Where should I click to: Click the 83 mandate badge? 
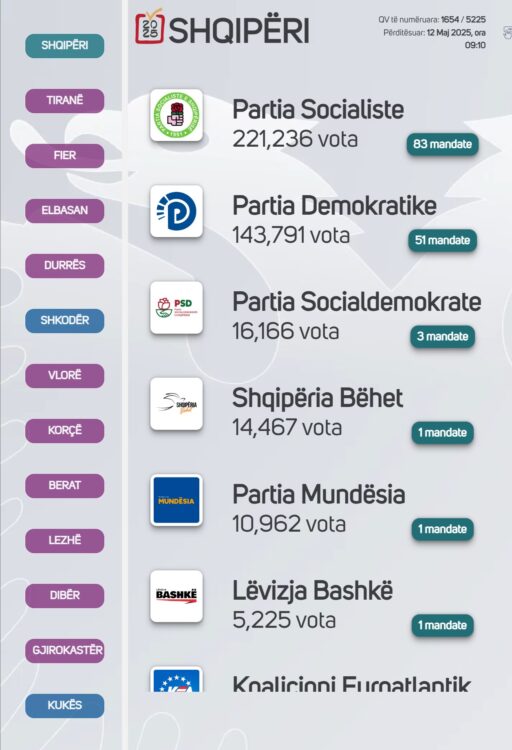coord(443,144)
